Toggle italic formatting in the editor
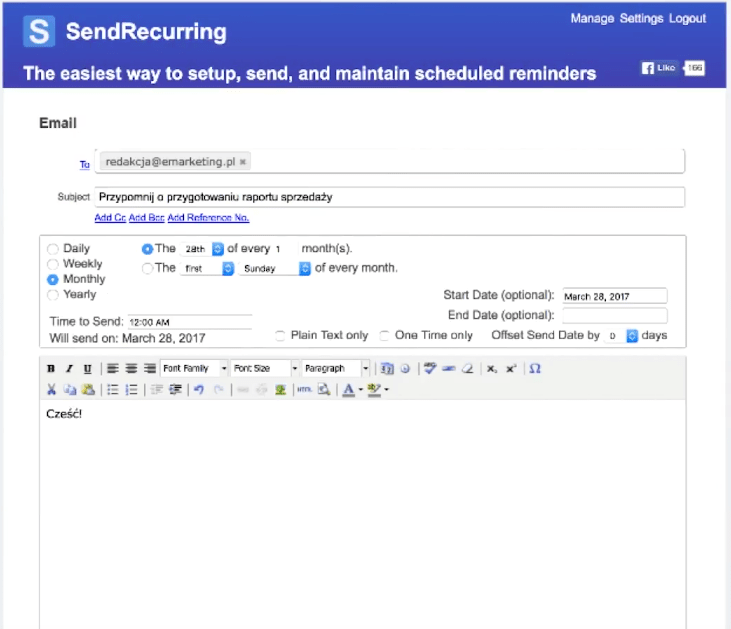731x629 pixels. pyautogui.click(x=69, y=369)
